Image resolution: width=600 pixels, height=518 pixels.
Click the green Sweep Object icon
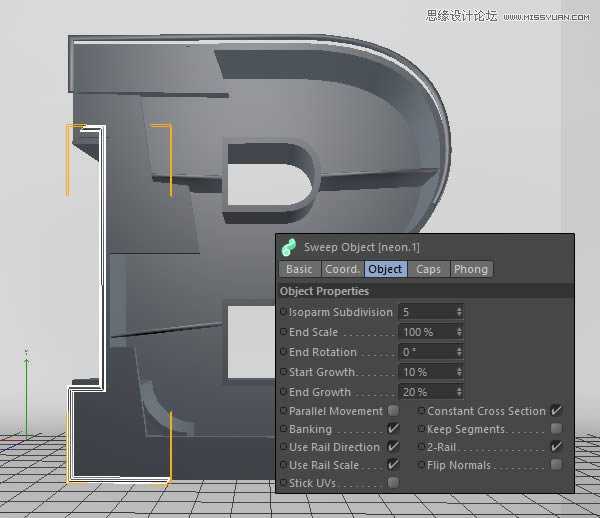(x=289, y=247)
